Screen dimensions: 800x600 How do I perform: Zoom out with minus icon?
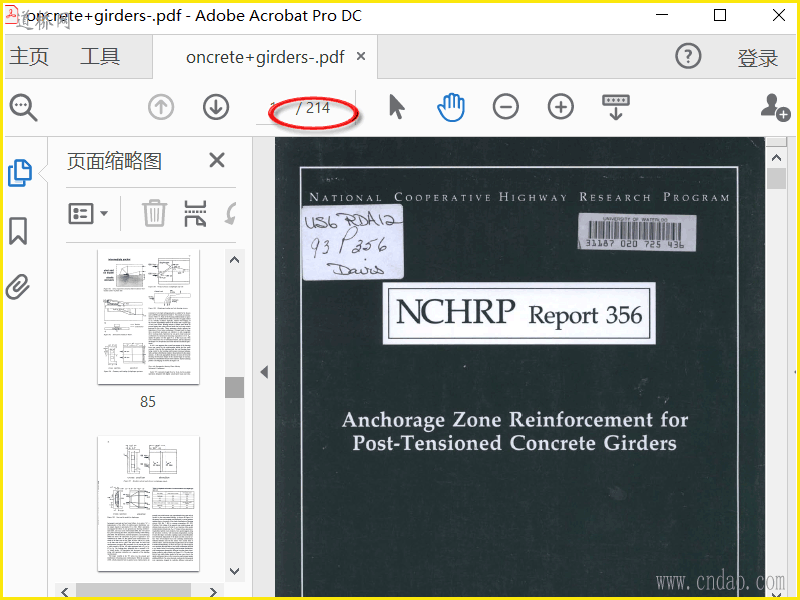[x=506, y=107]
